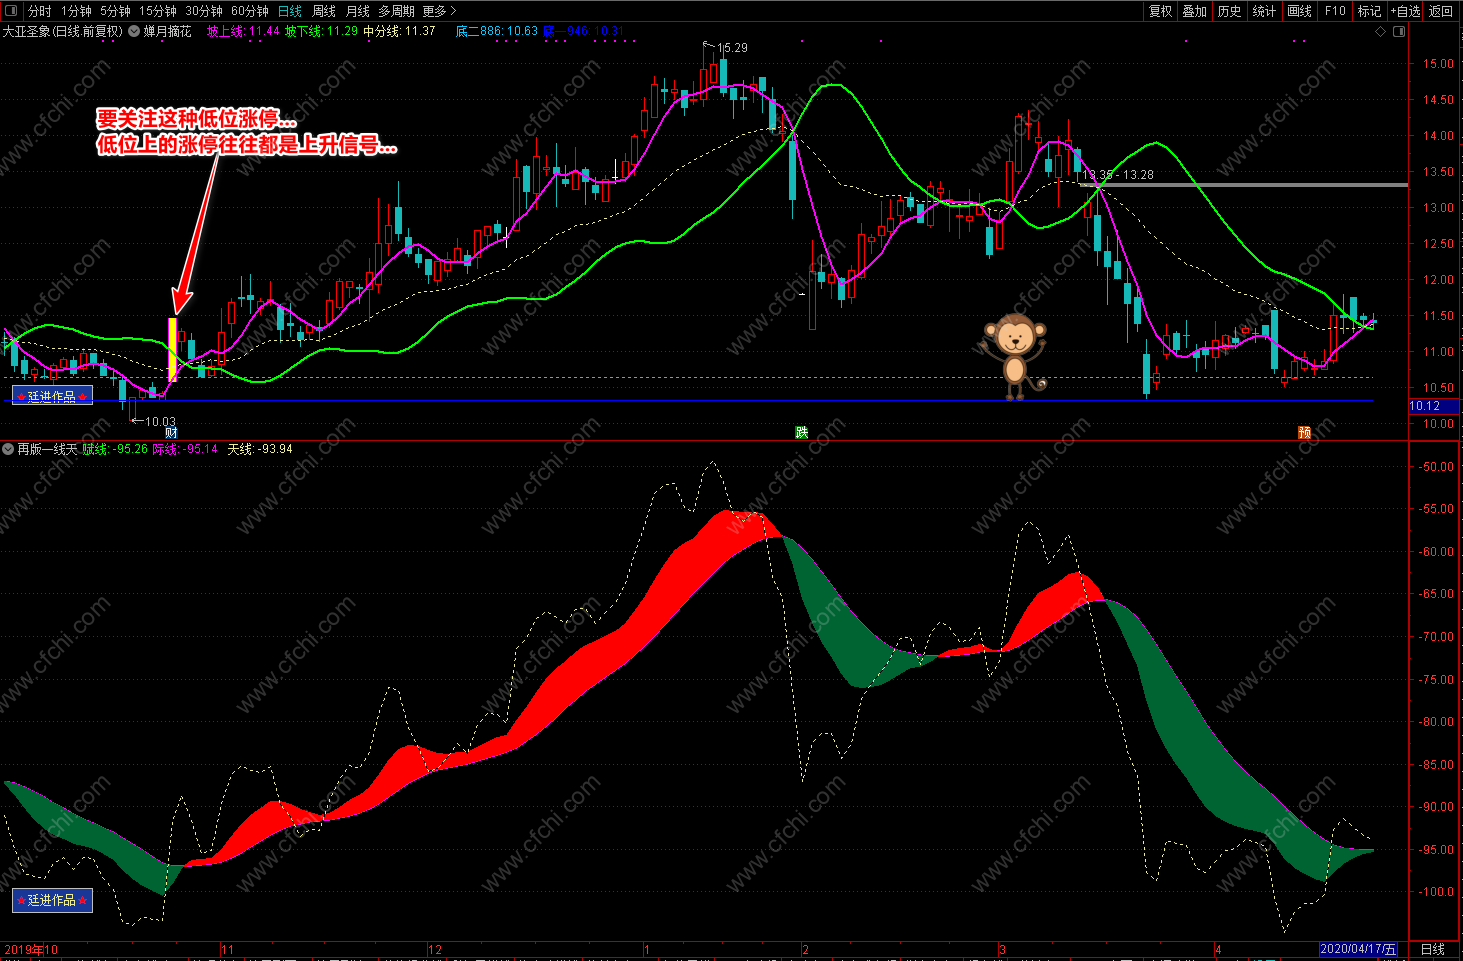Click price range label 13.35 - 13.28
Screen dimensions: 1463x961
pos(1118,175)
